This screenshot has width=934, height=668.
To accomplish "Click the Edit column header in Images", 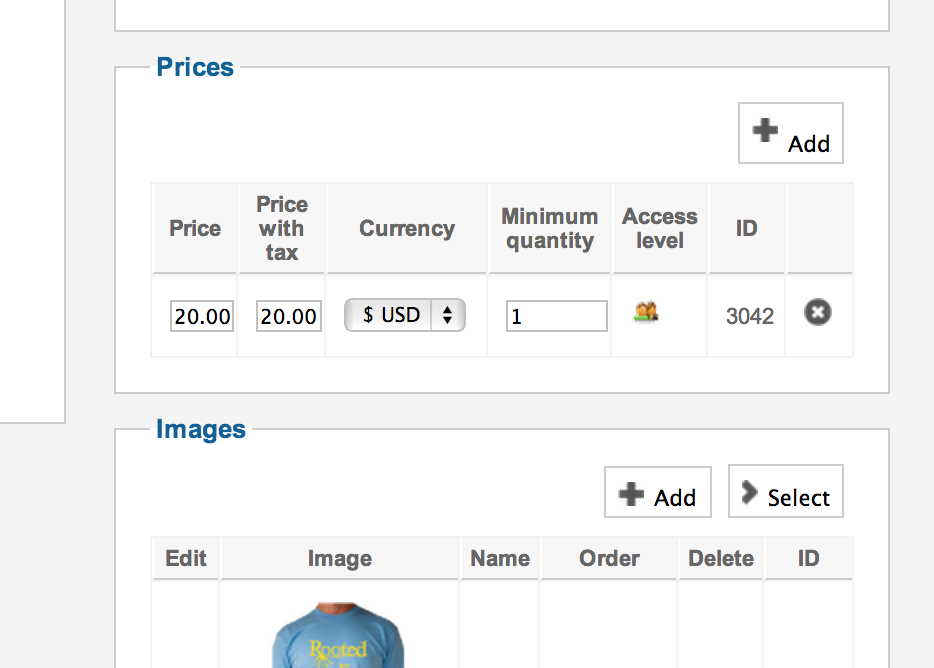I will [x=186, y=559].
